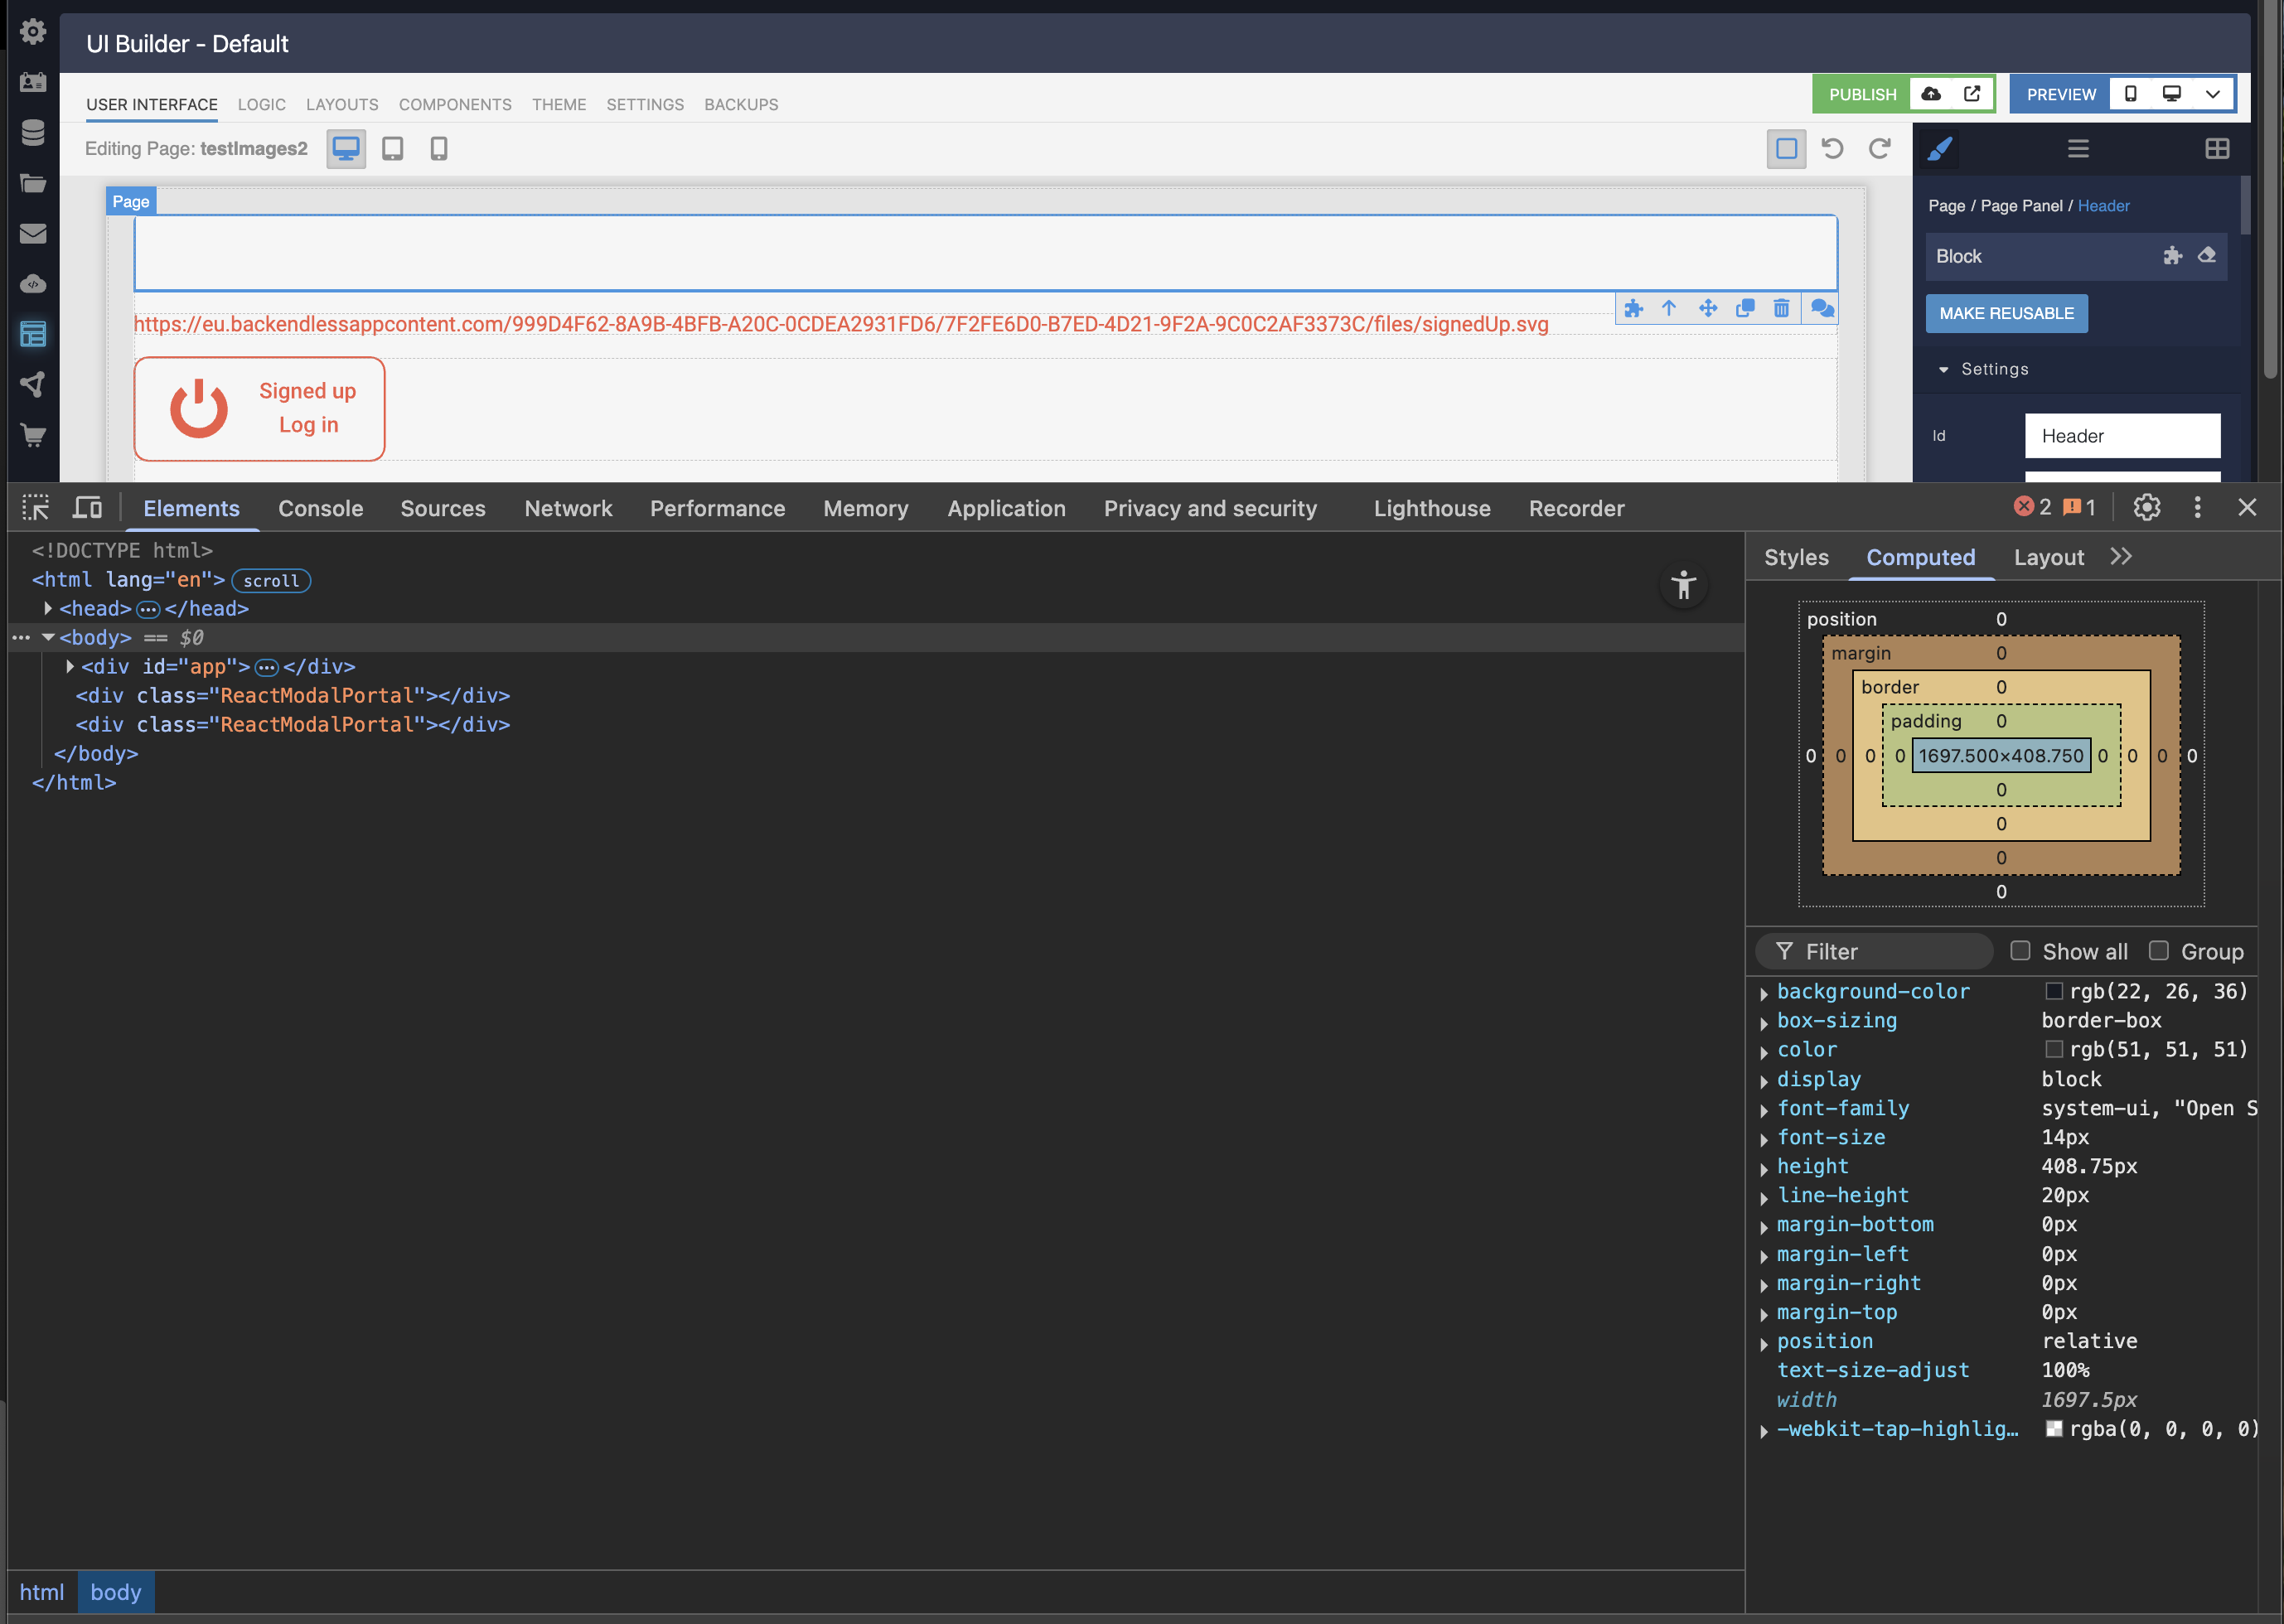Expand the head element node

click(48, 608)
